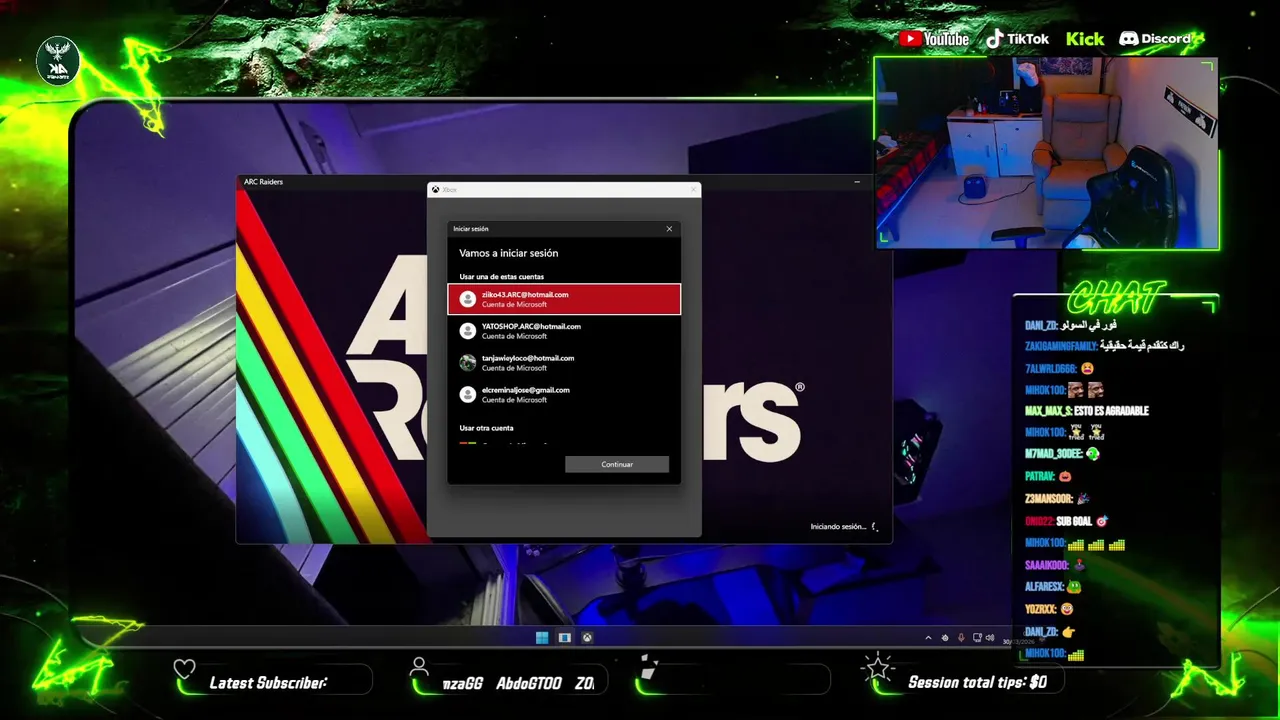Choose the YATOSHOP.ARC@hotmail.com account
The height and width of the screenshot is (720, 1280).
pos(564,331)
